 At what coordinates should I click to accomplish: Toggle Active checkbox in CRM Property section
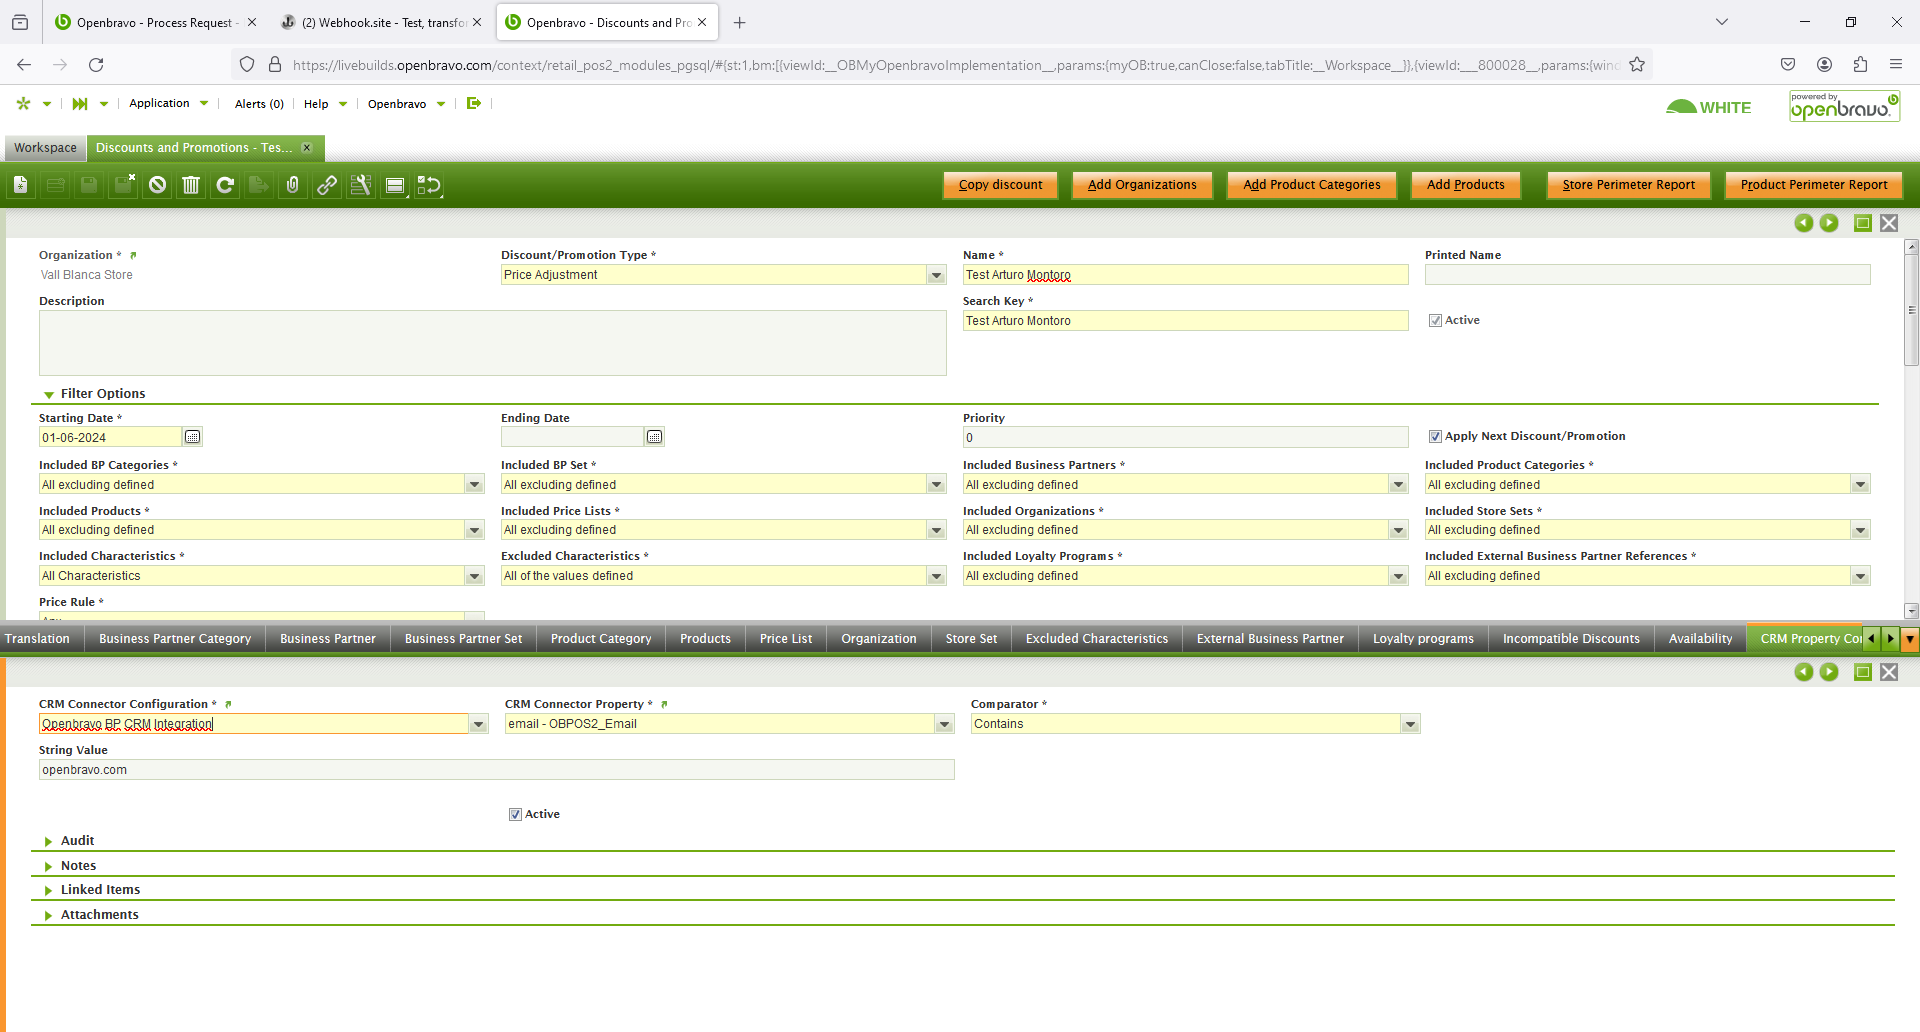[x=515, y=815]
